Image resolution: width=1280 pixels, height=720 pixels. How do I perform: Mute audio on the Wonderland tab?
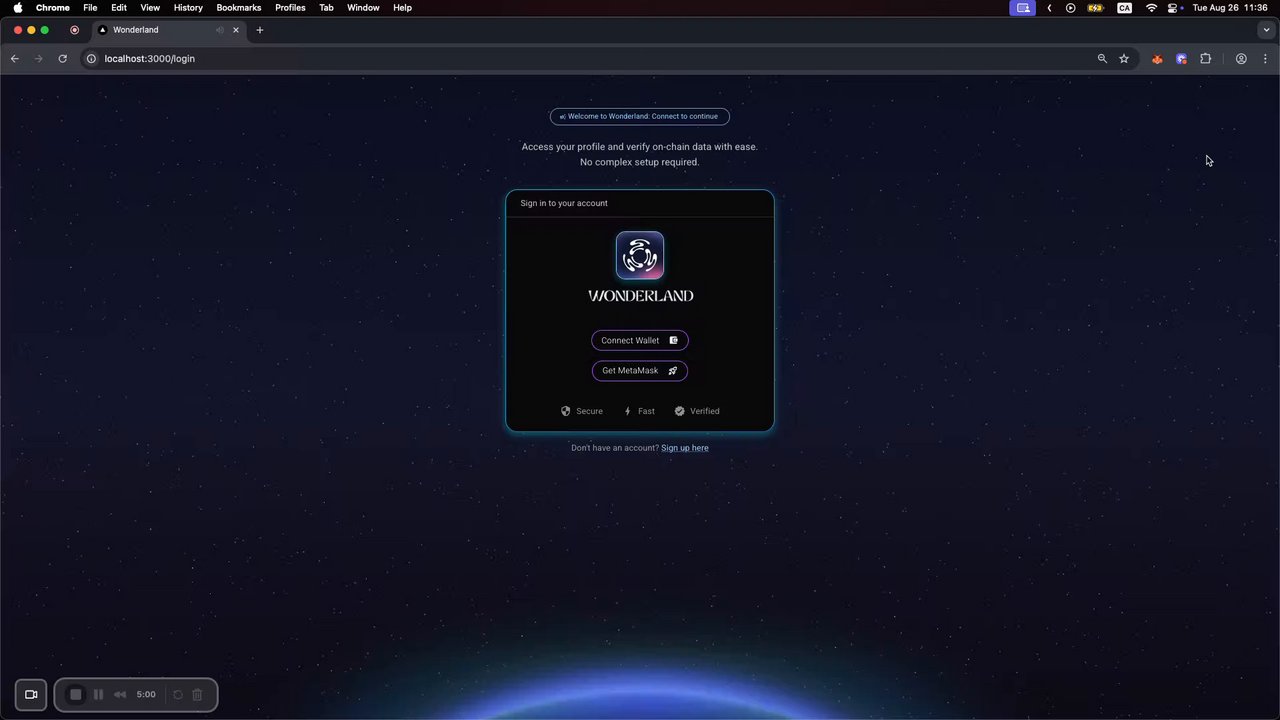220,30
